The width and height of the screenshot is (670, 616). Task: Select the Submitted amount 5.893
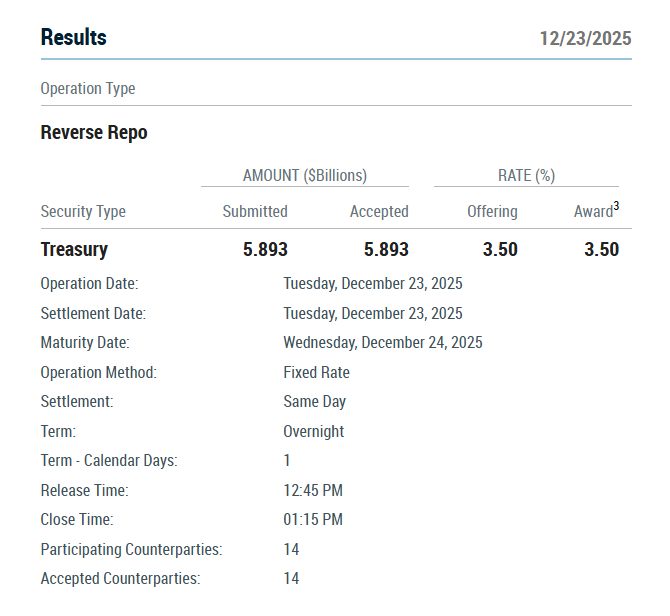pyautogui.click(x=265, y=249)
